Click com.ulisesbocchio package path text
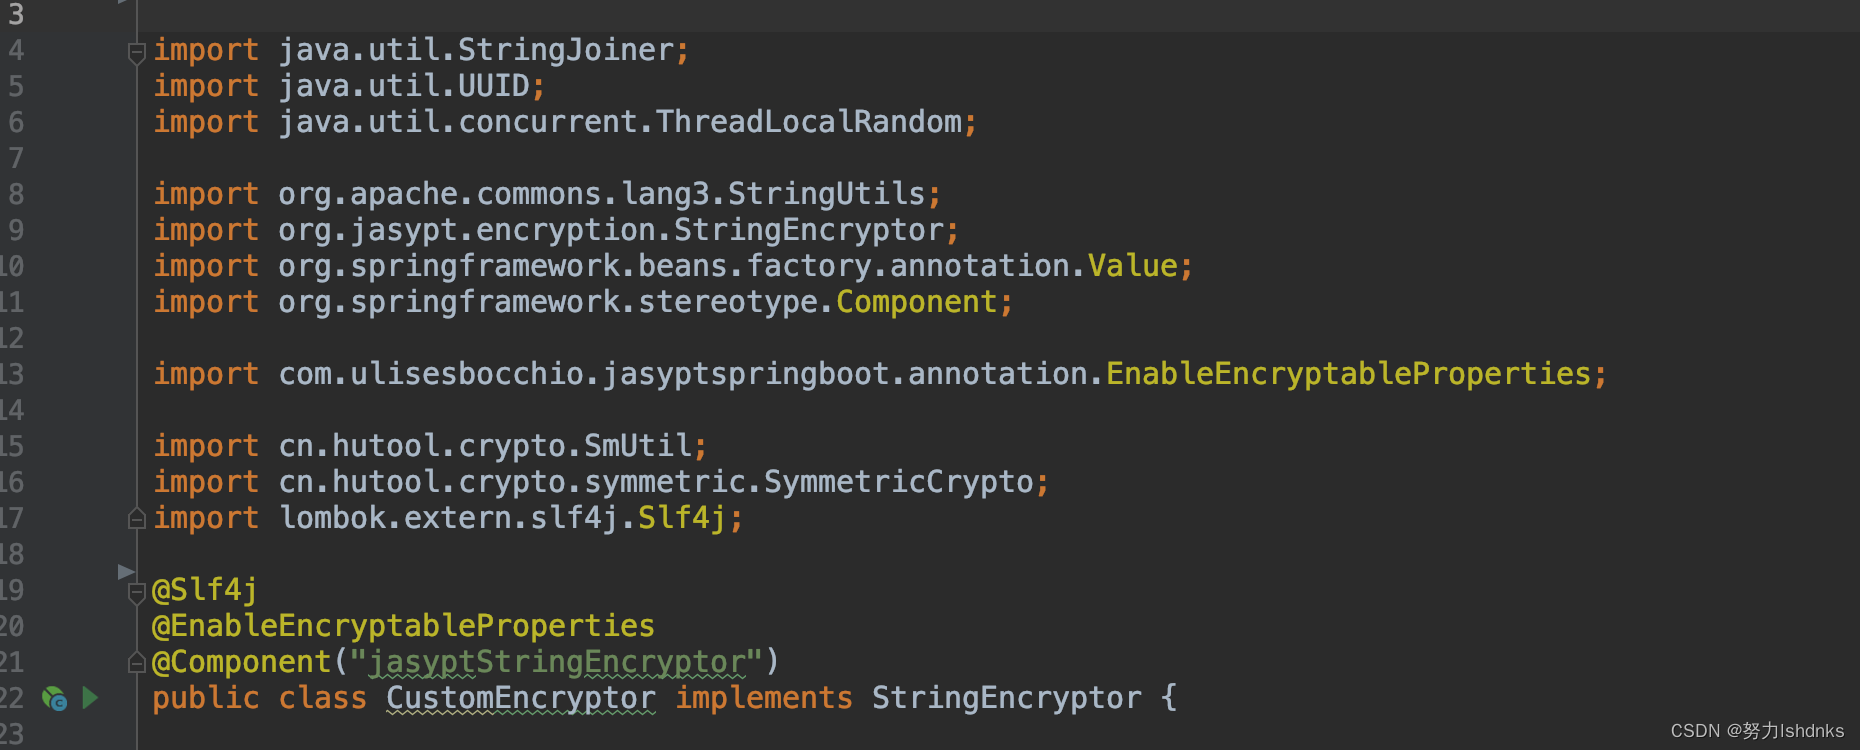Screen dimensions: 1860x750 point(431,374)
